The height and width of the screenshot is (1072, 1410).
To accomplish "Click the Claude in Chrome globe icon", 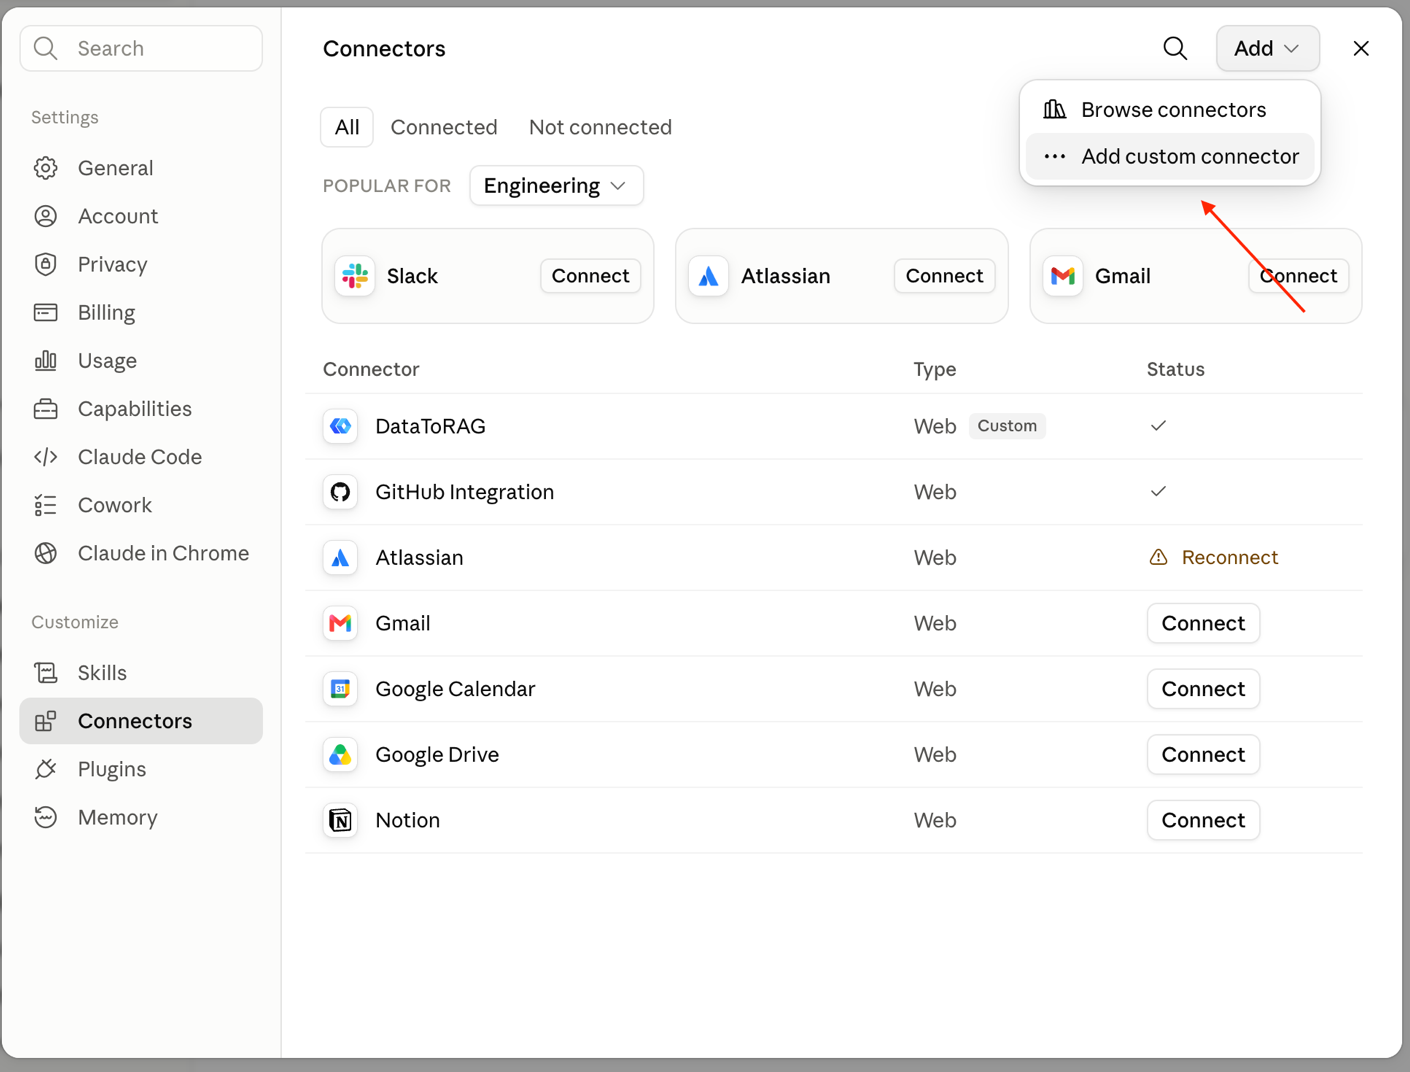I will point(45,553).
